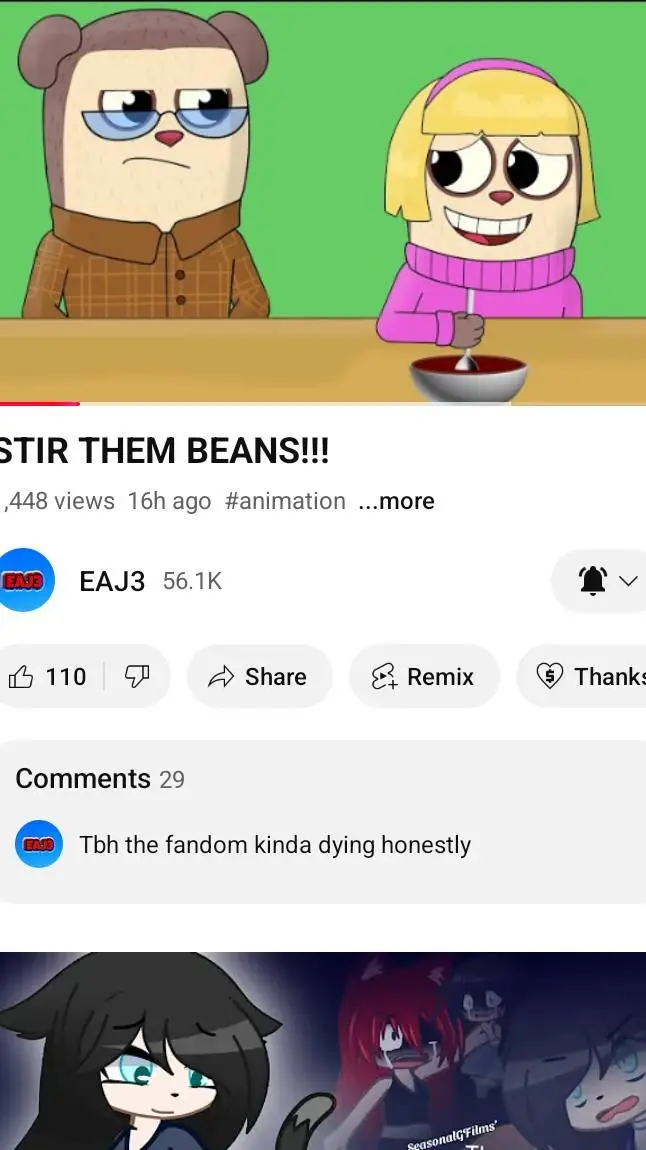Viewport: 646px width, 1150px height.
Task: Dislike the video with thumbs down icon
Action: [137, 677]
